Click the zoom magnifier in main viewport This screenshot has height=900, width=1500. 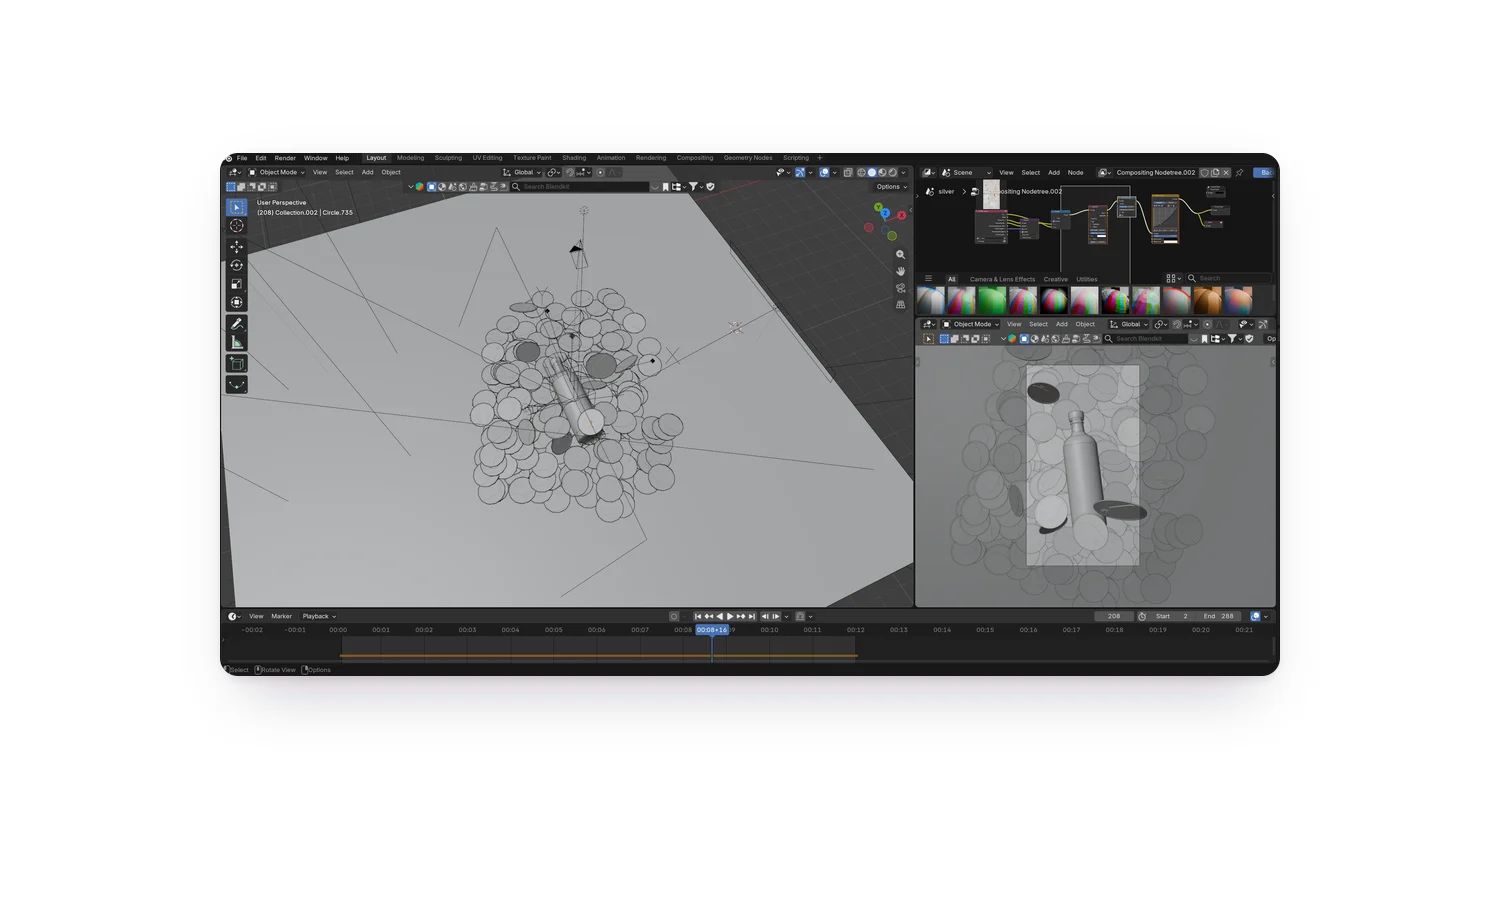(900, 255)
